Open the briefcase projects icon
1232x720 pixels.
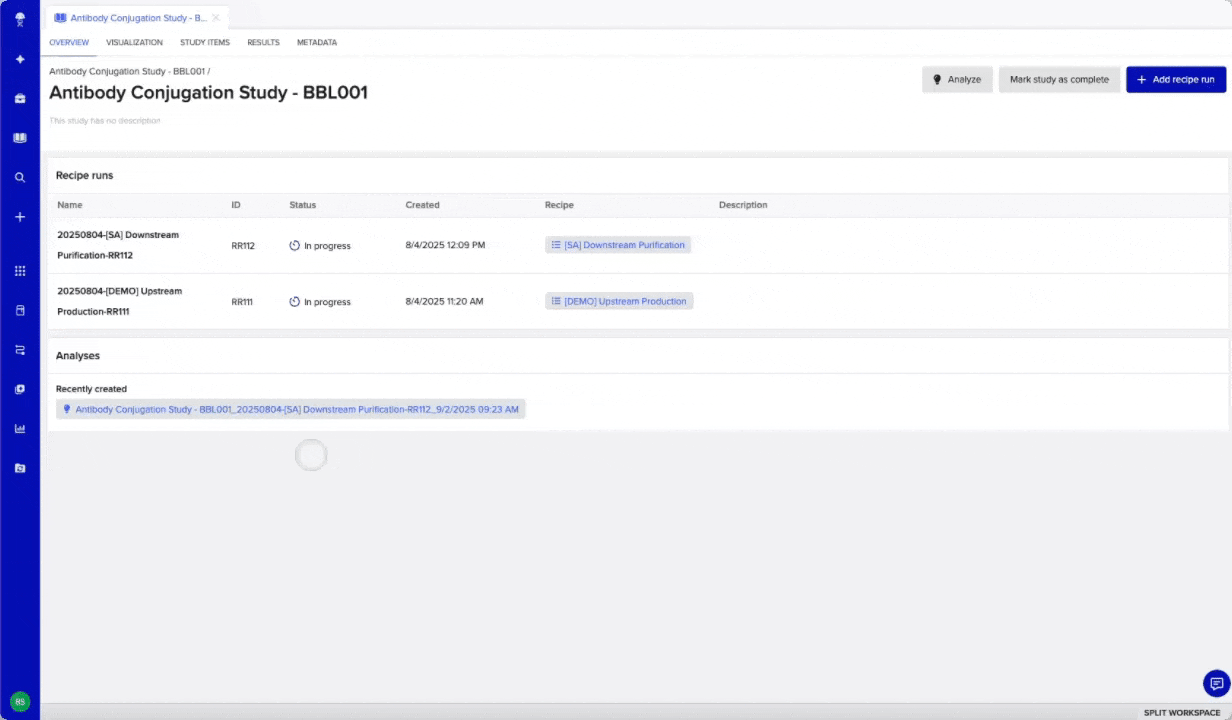pos(19,99)
